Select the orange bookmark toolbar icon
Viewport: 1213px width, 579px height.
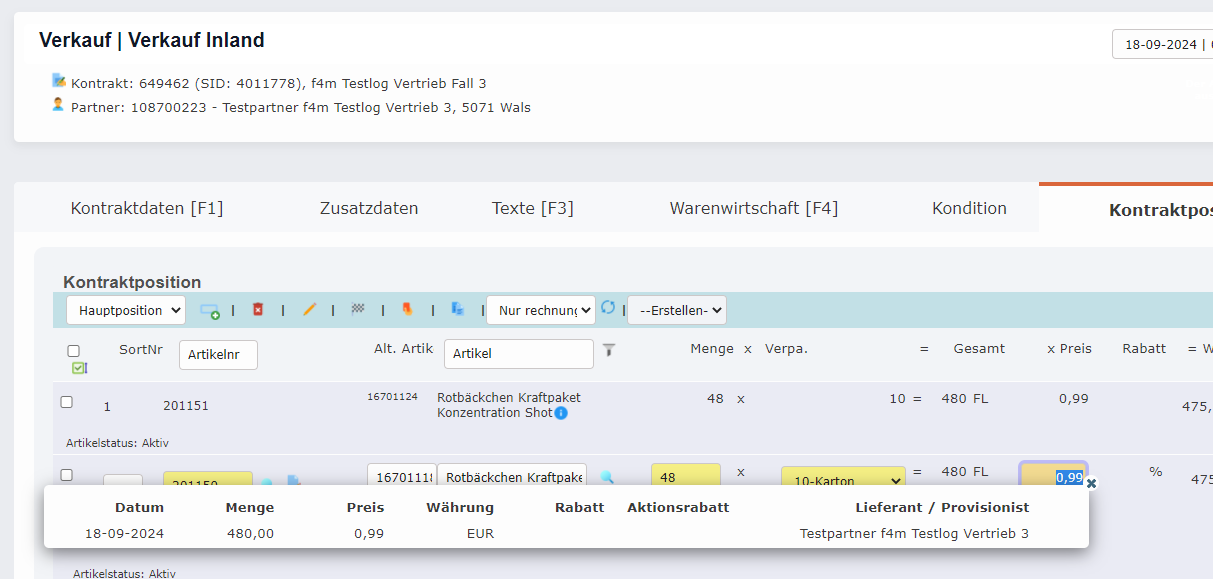click(407, 310)
